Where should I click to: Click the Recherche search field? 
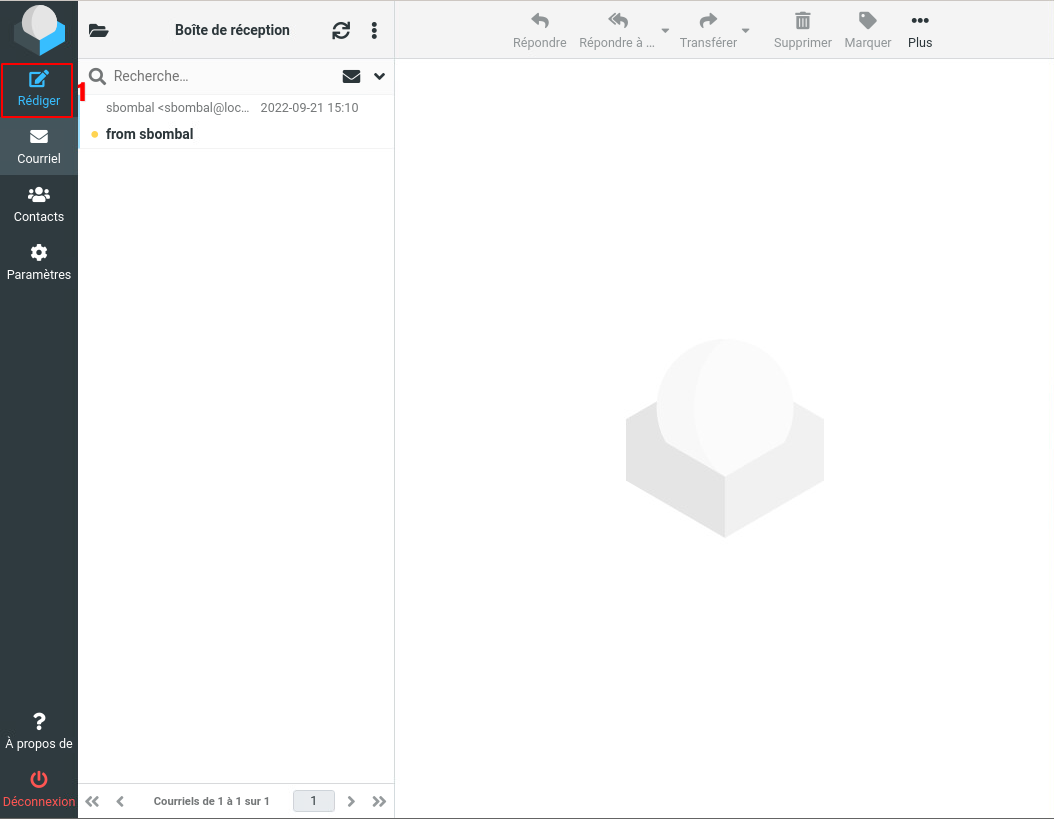pyautogui.click(x=220, y=76)
